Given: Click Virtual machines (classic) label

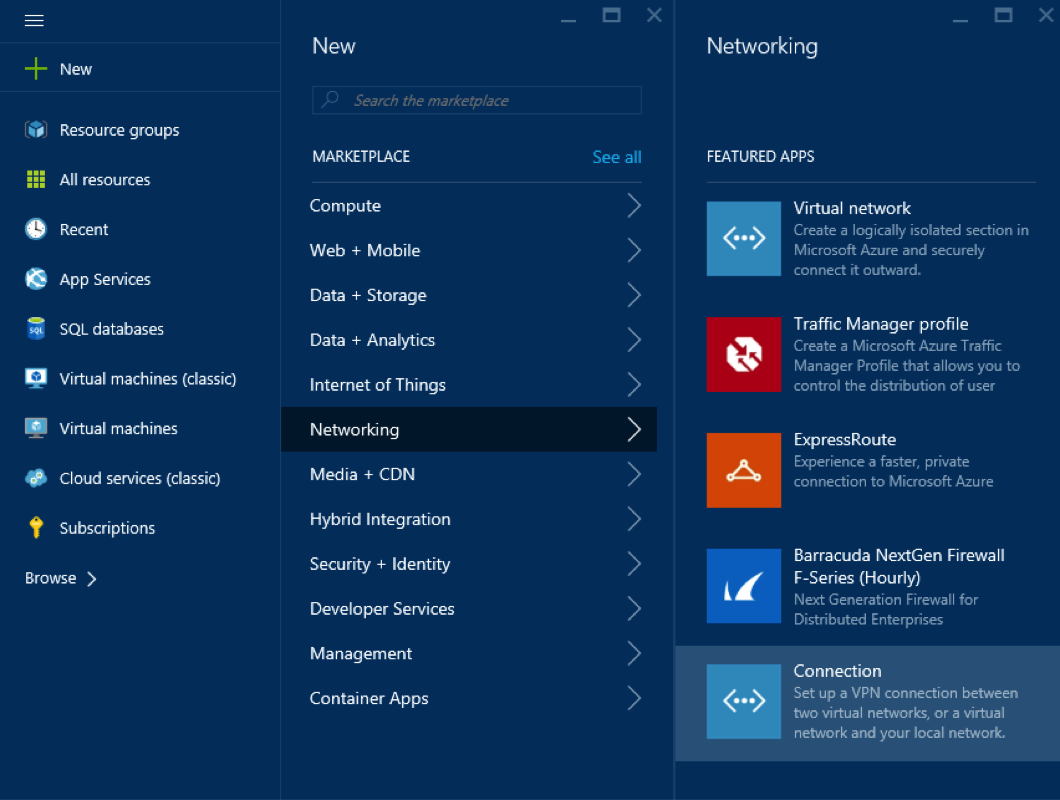Looking at the screenshot, I should tap(147, 379).
